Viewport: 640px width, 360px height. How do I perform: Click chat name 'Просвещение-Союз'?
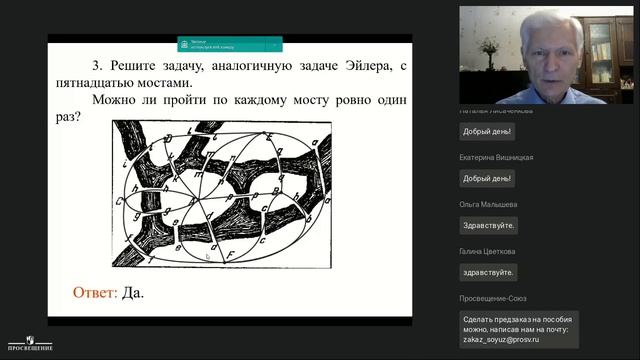pos(493,299)
